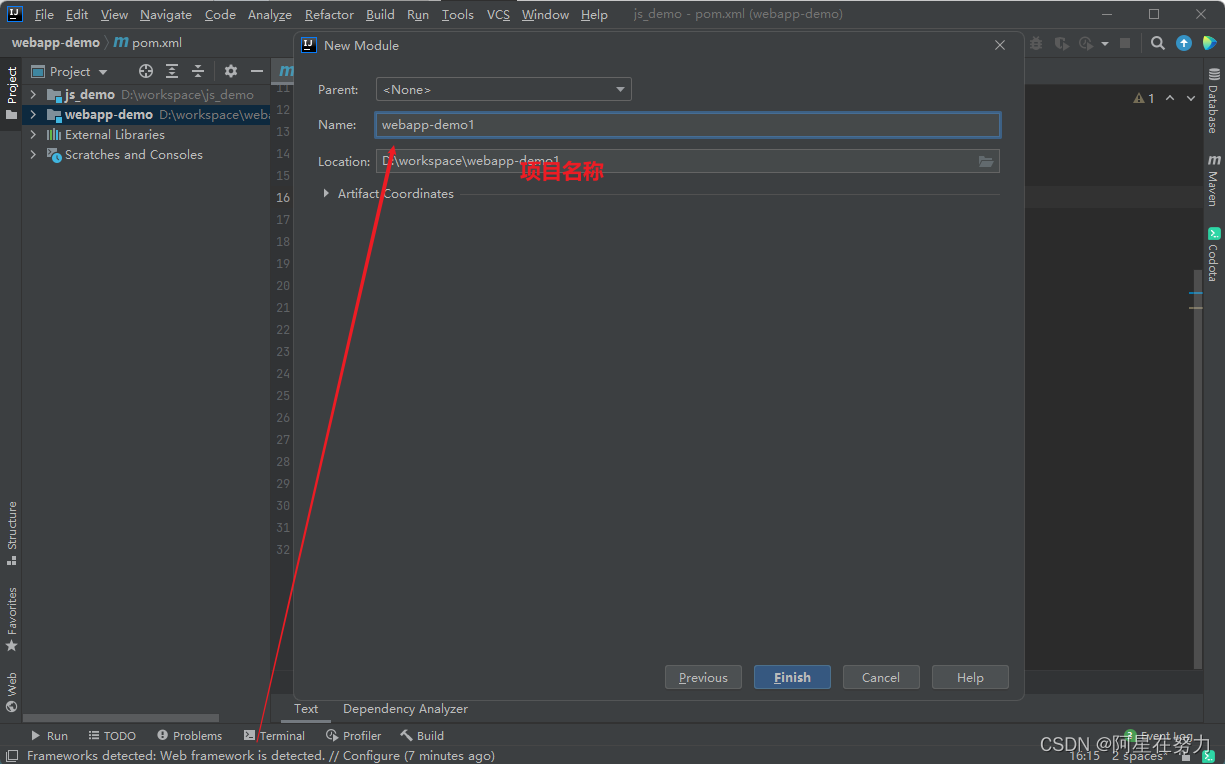Collapse all nodes in the Project tree

pyautogui.click(x=198, y=71)
